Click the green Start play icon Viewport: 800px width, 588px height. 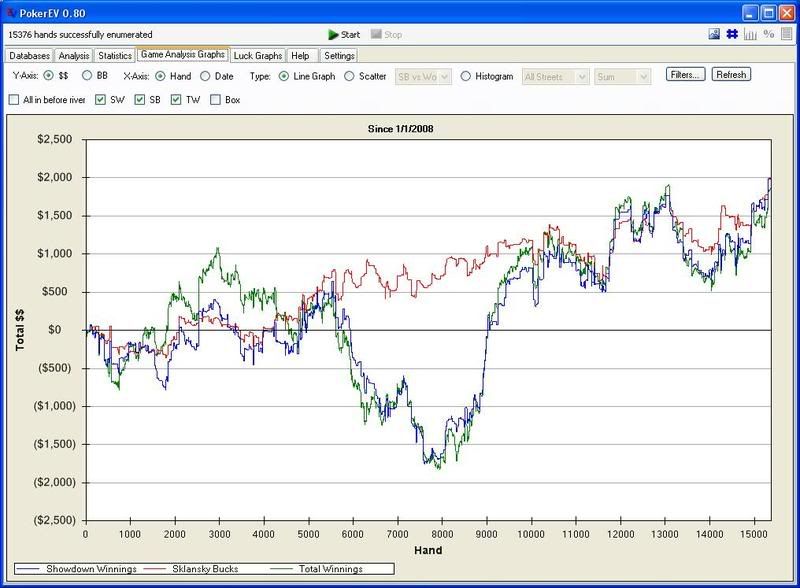coord(333,34)
